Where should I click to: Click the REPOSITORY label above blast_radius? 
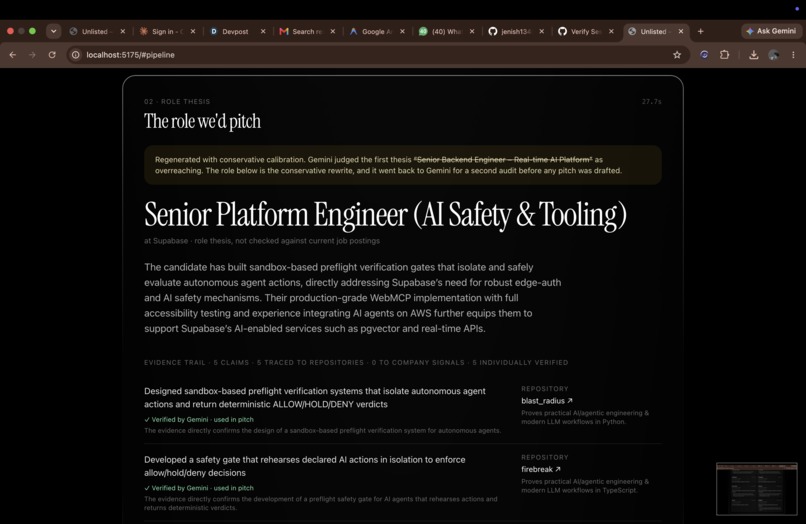click(x=545, y=389)
